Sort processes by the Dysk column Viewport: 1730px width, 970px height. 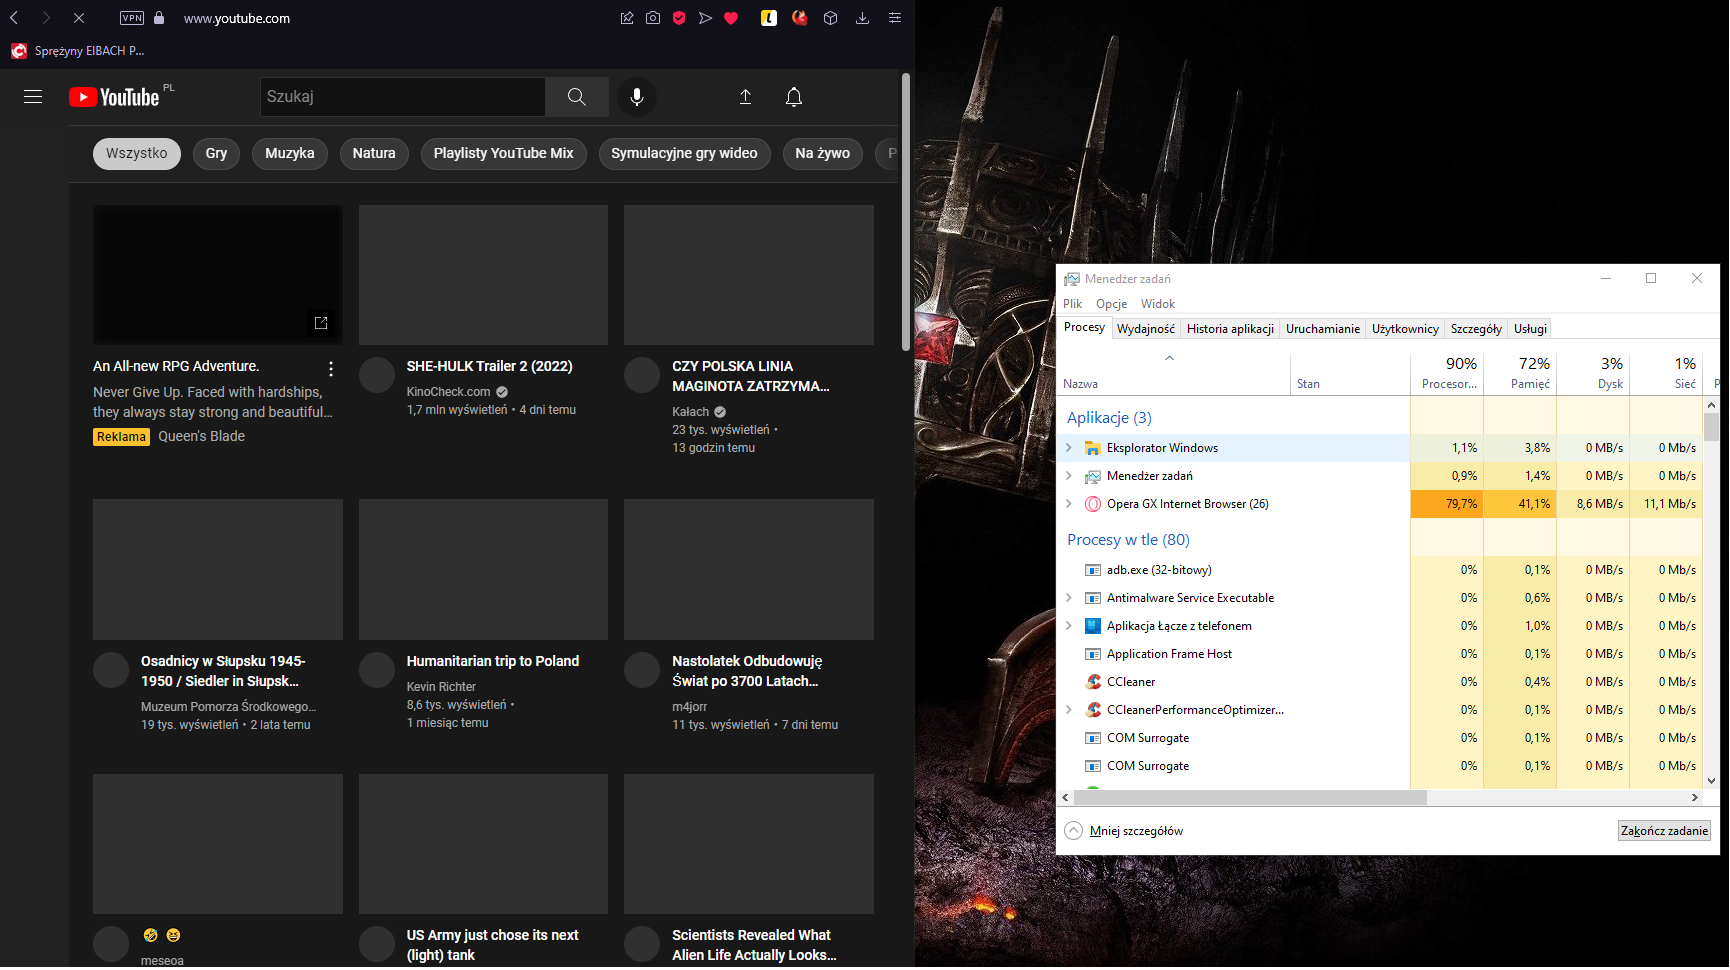tap(1593, 374)
